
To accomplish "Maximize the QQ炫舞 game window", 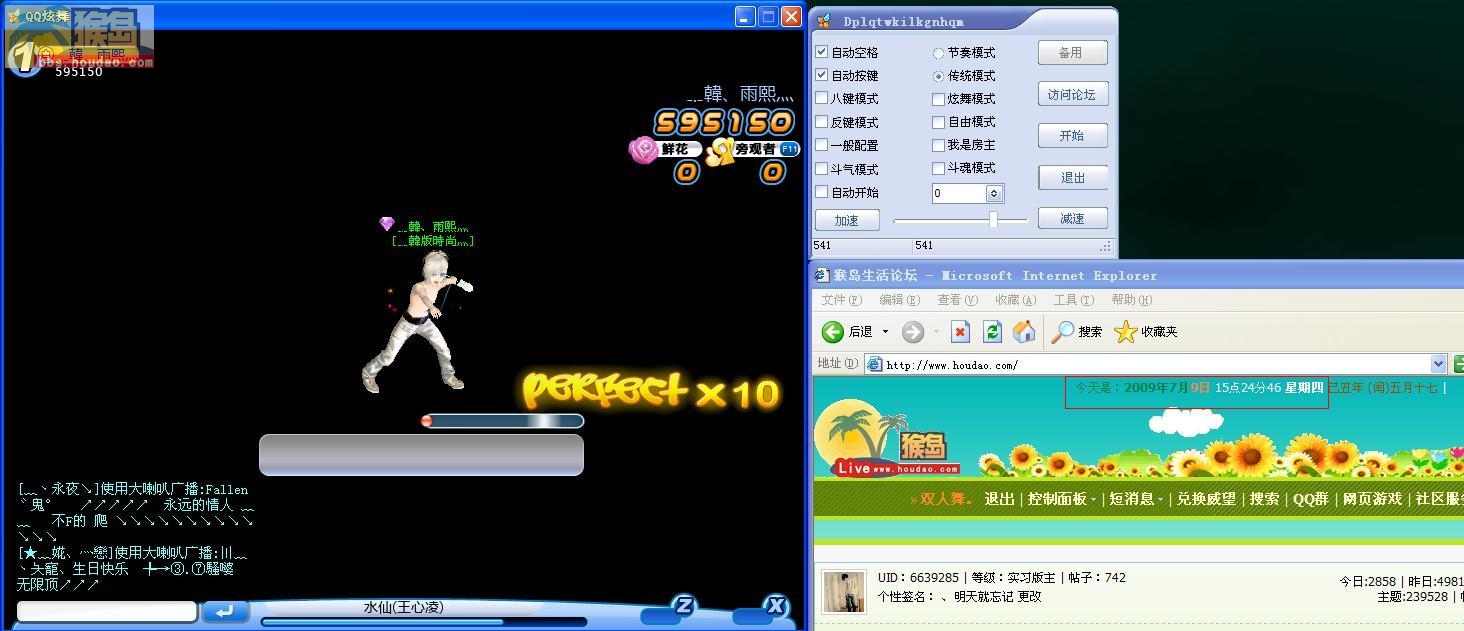I will pyautogui.click(x=768, y=17).
